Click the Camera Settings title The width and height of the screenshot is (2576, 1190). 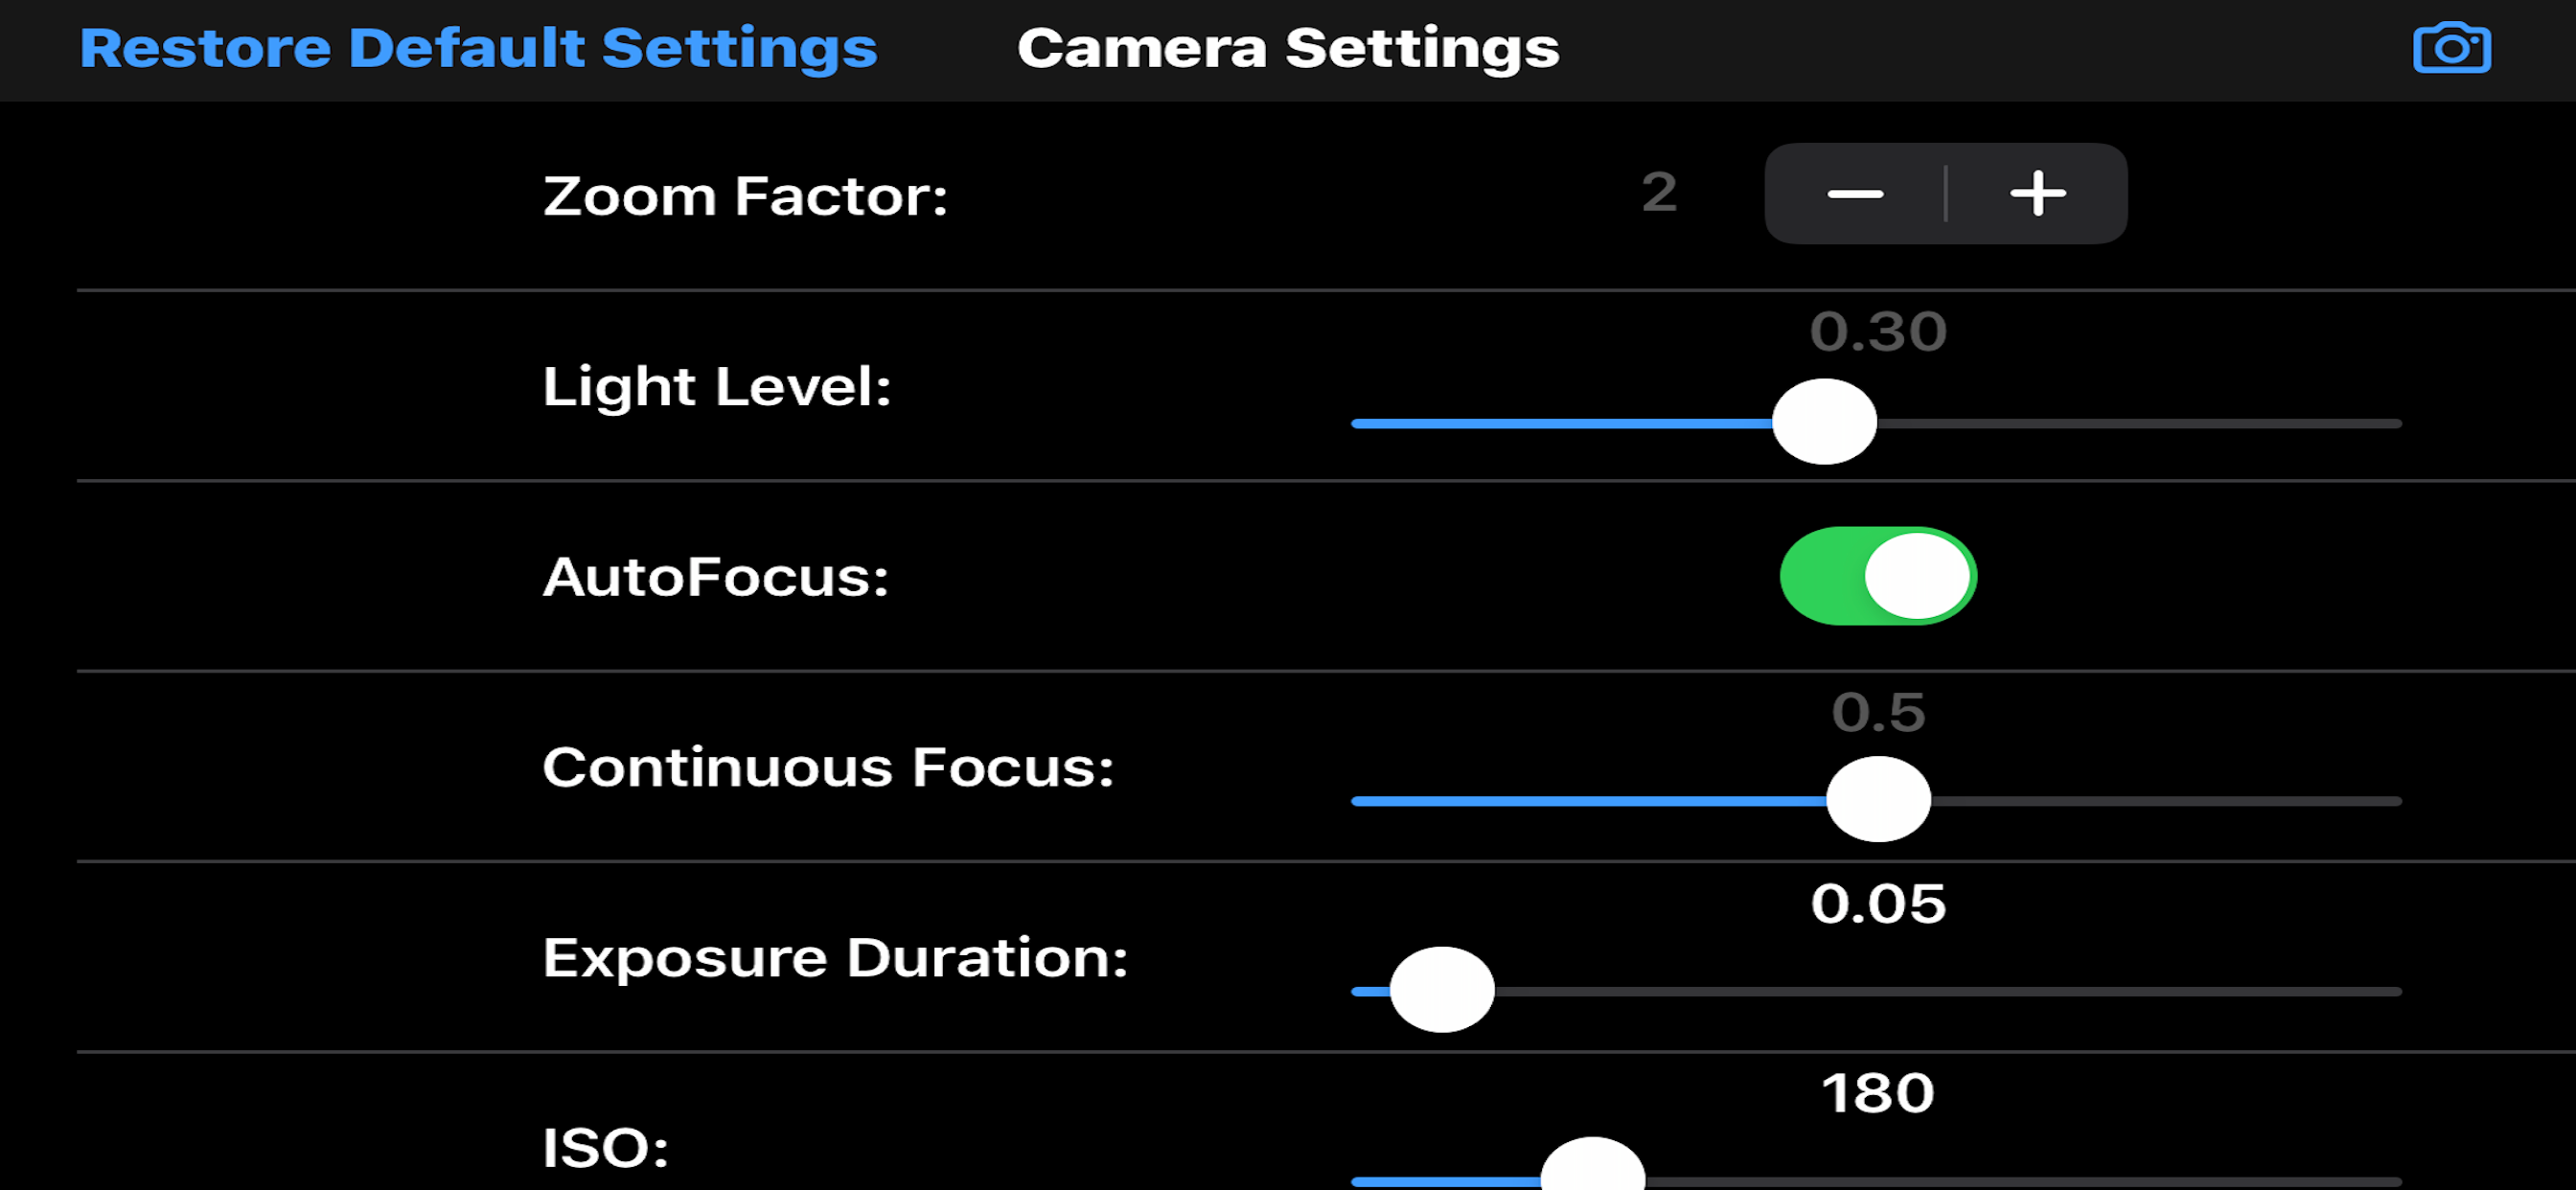(1287, 48)
